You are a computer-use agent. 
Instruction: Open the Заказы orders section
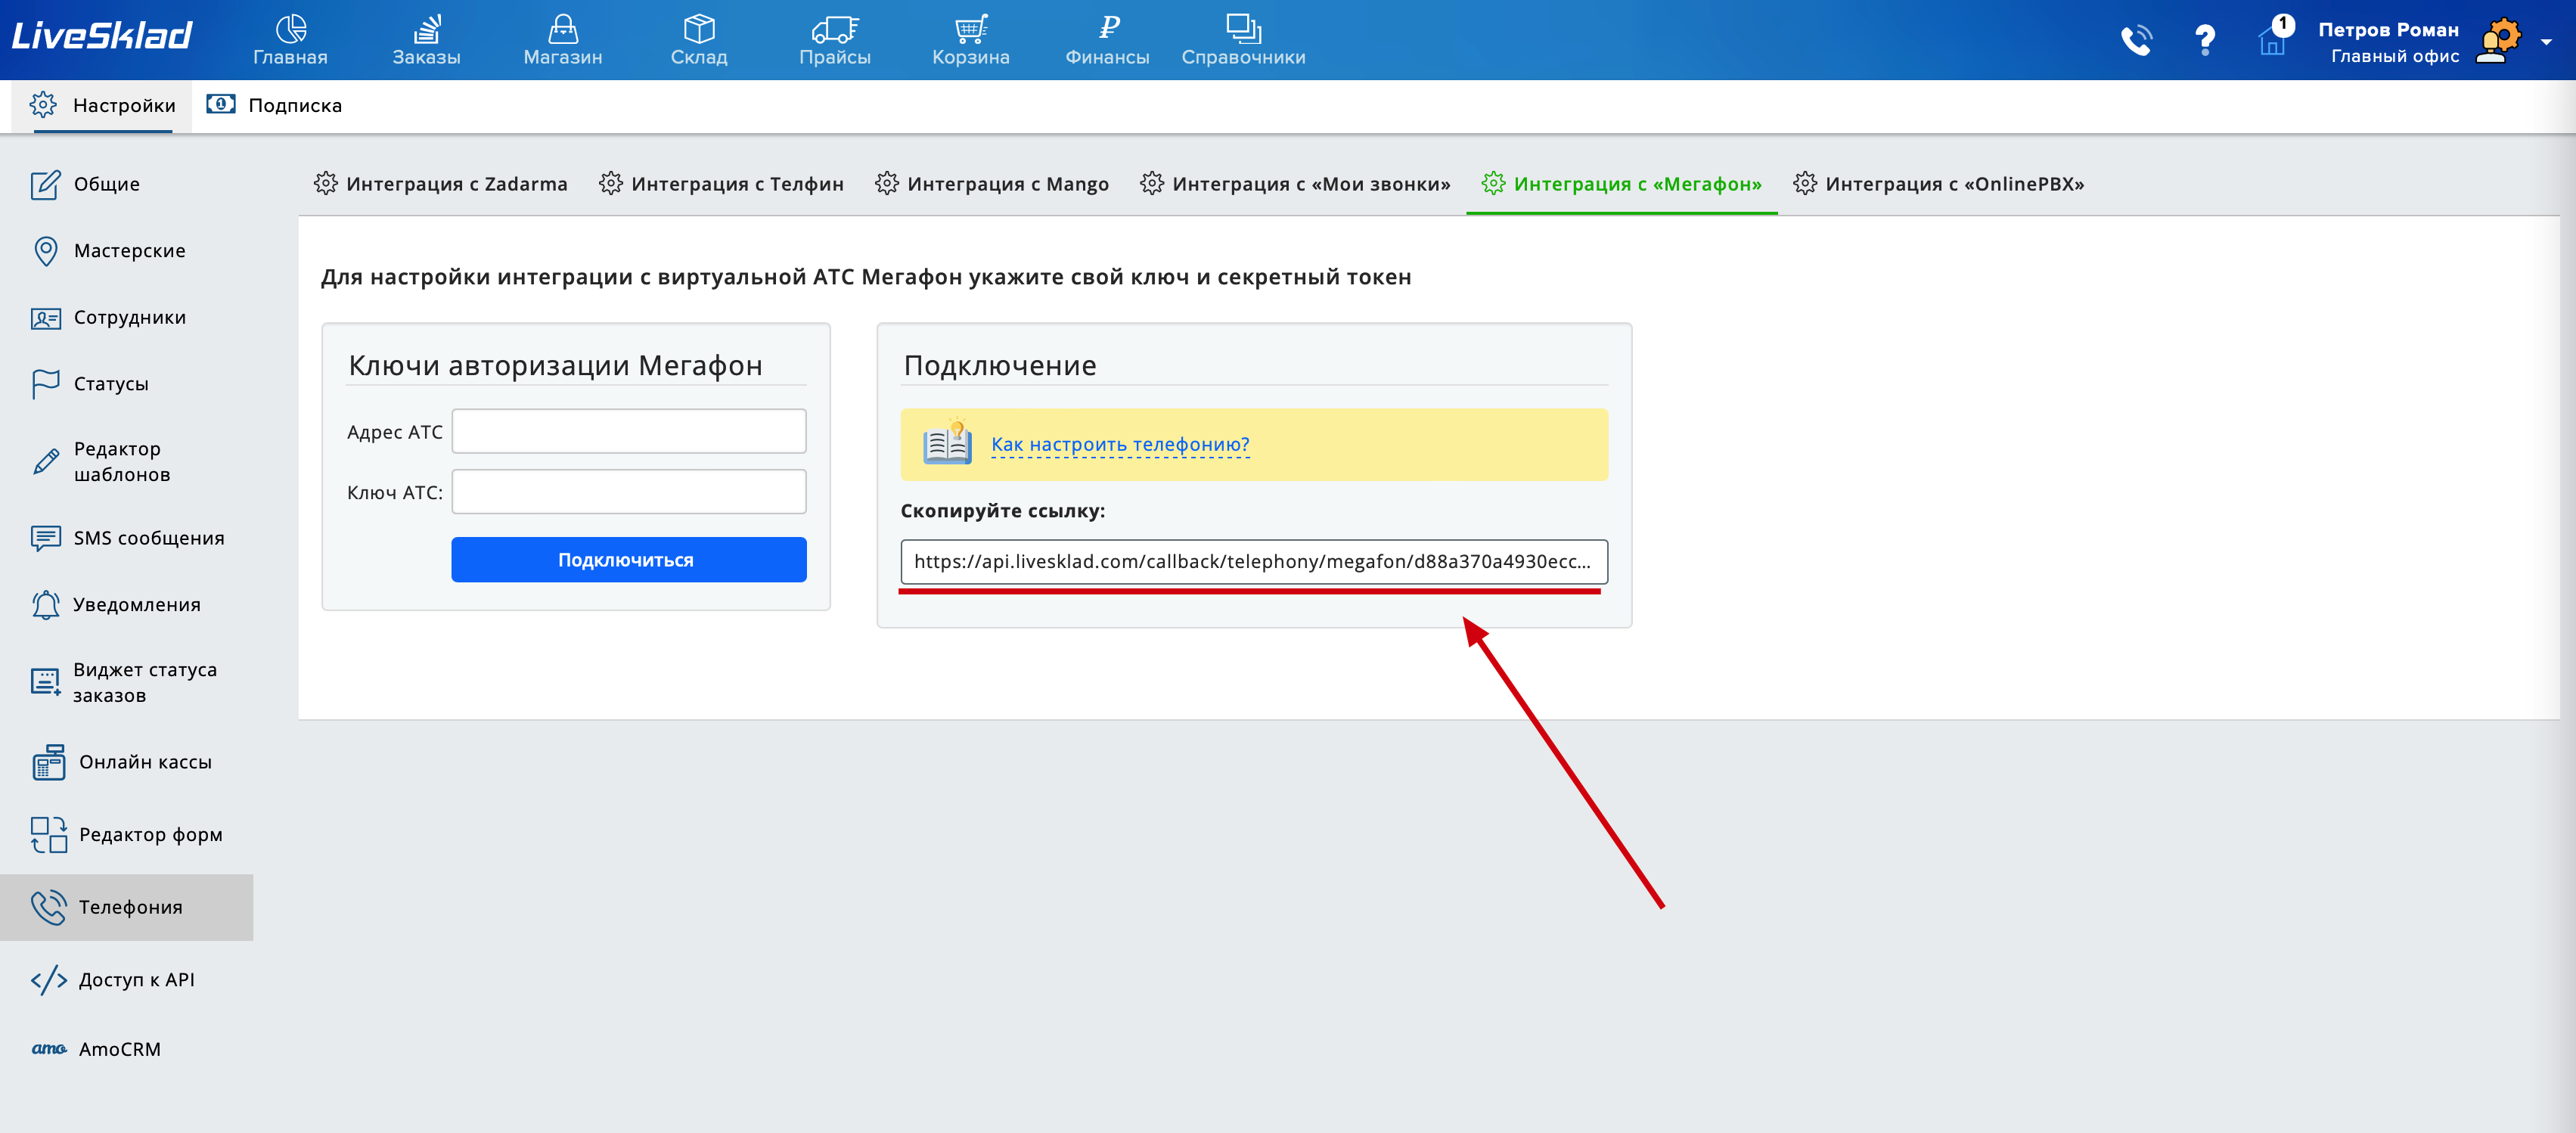pyautogui.click(x=426, y=40)
